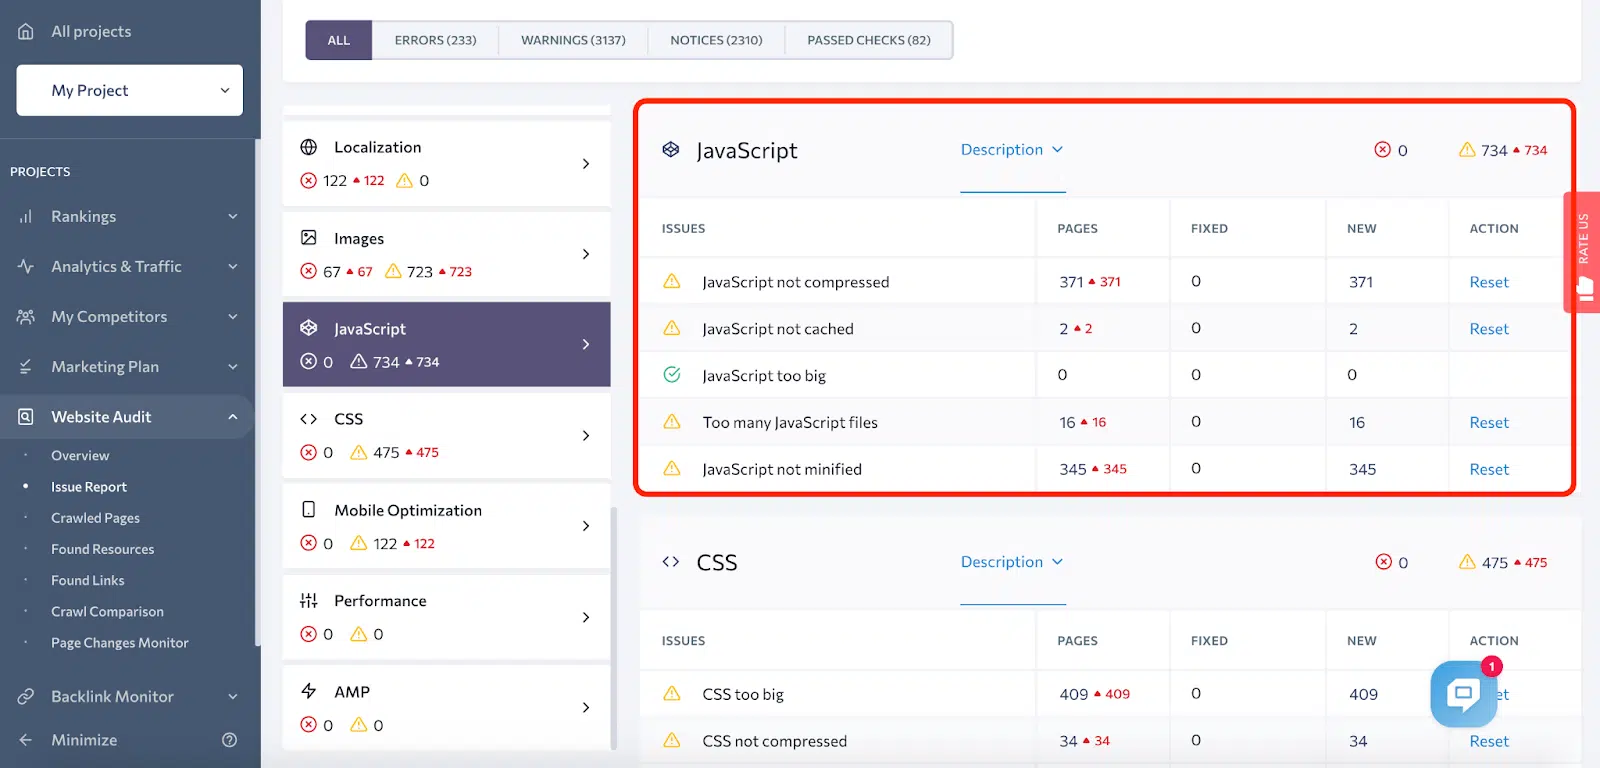The image size is (1600, 768).
Task: Click the Backlink Monitor link icon
Action: point(26,696)
